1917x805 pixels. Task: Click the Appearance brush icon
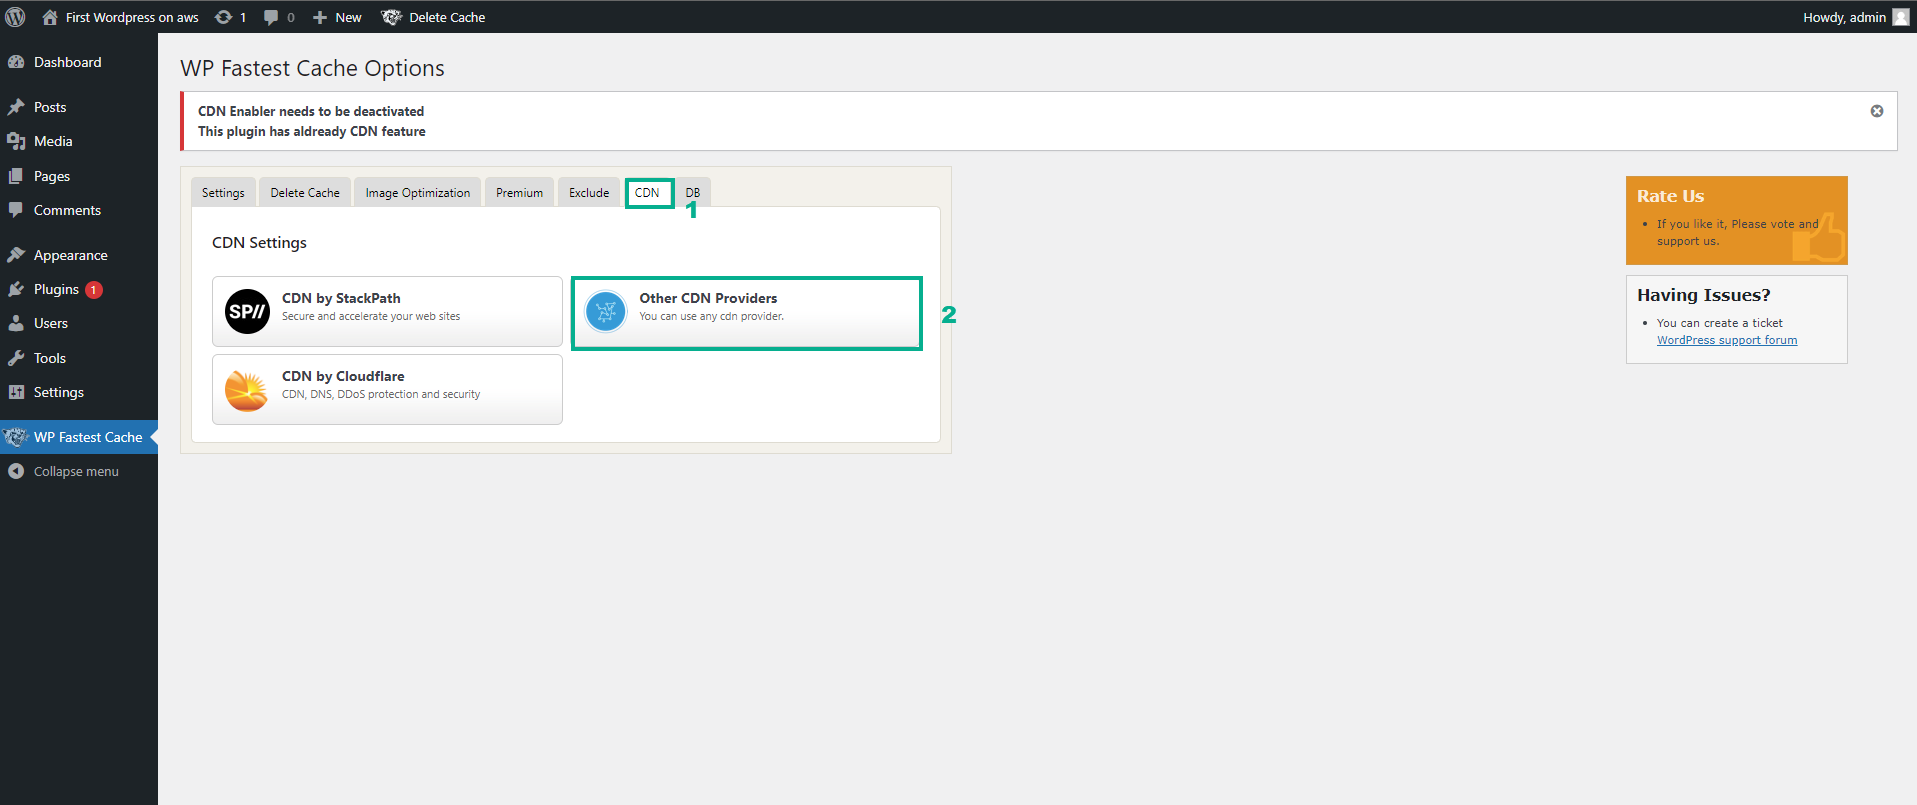[x=16, y=255]
